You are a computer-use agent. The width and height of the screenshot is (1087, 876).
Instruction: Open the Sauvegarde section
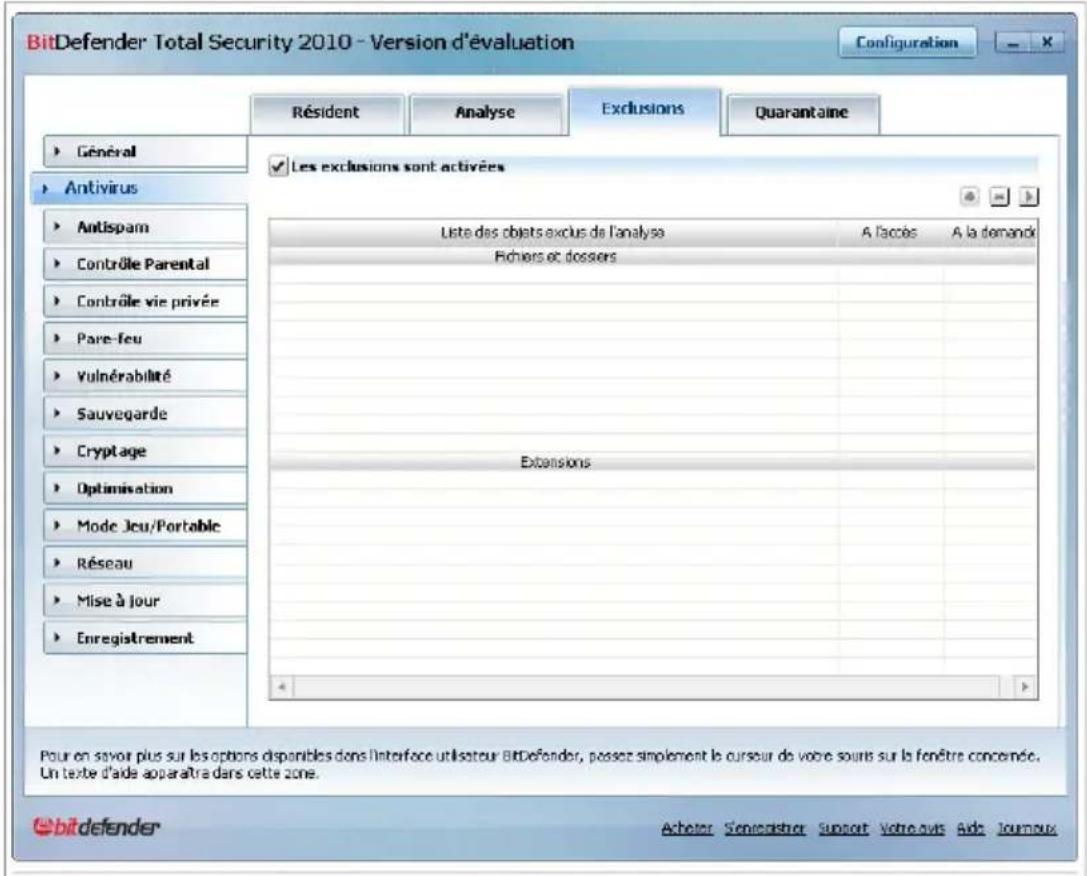coord(146,414)
